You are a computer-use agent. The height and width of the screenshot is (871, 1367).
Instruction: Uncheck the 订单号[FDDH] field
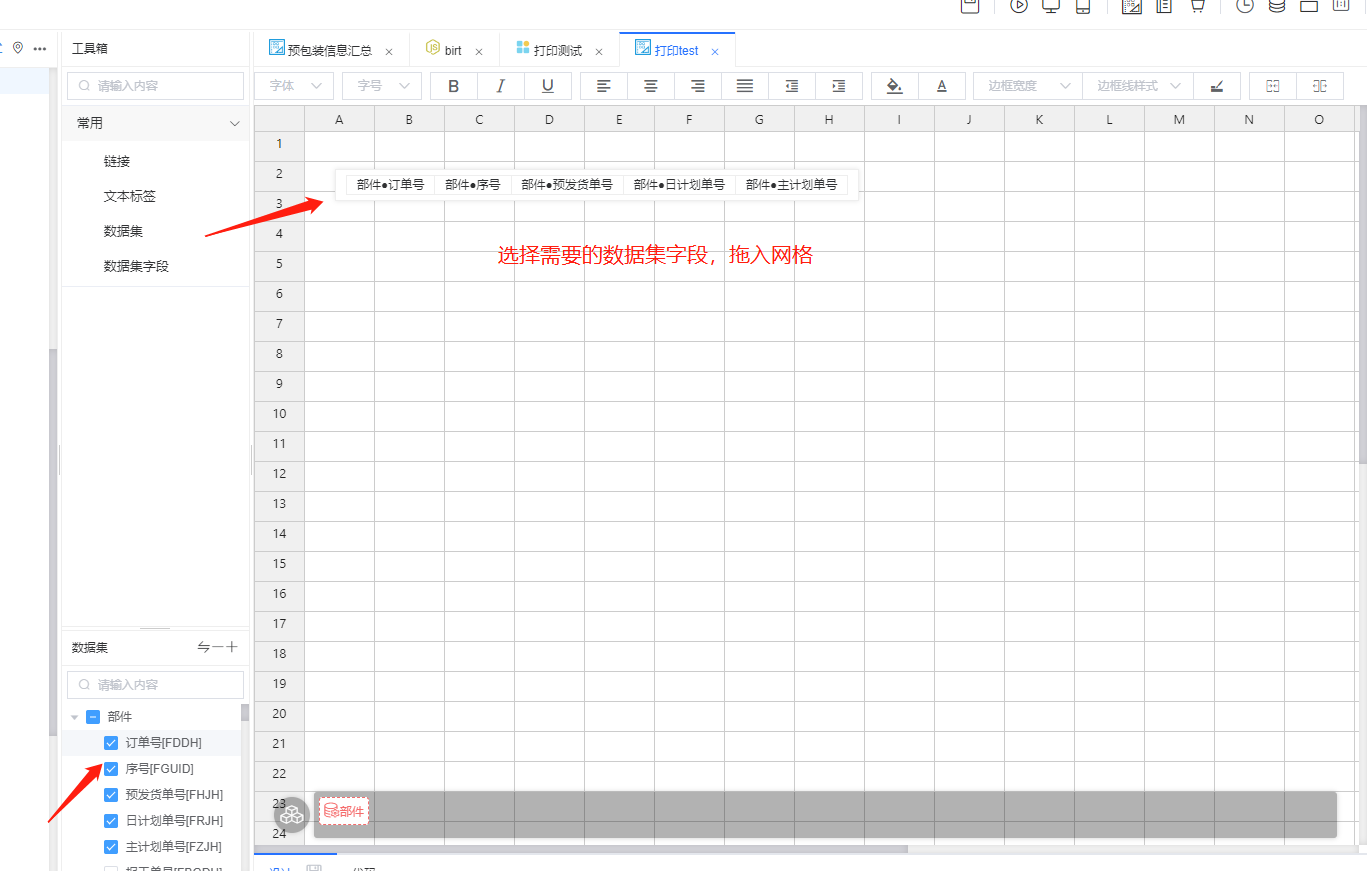(x=111, y=743)
